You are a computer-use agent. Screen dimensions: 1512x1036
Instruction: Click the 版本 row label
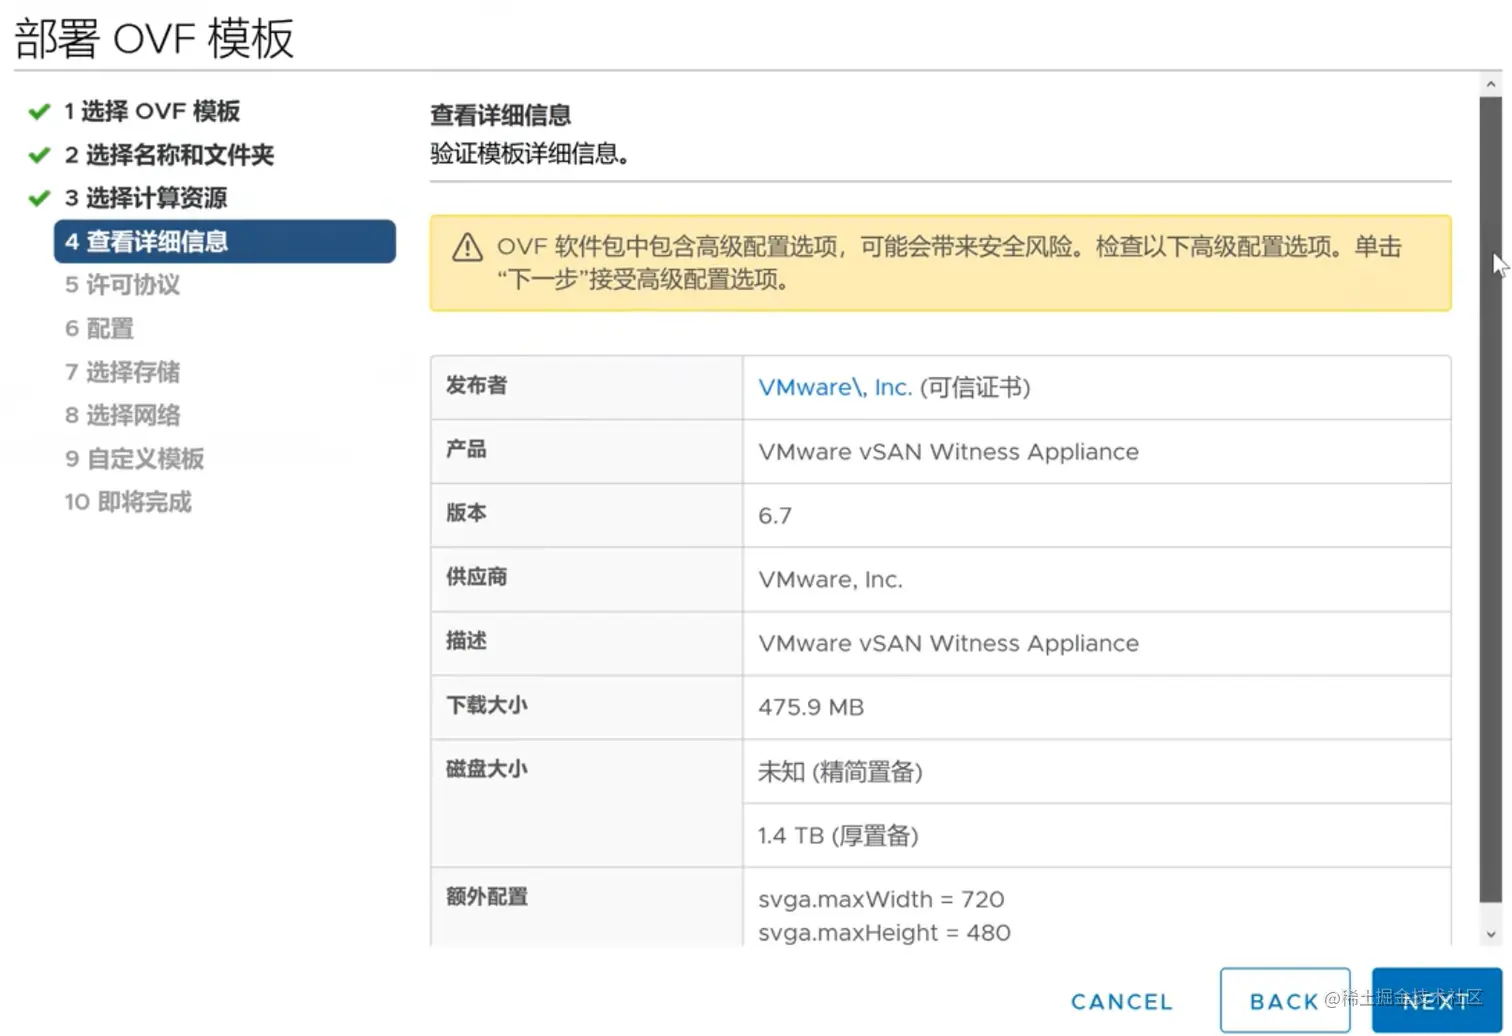point(466,513)
